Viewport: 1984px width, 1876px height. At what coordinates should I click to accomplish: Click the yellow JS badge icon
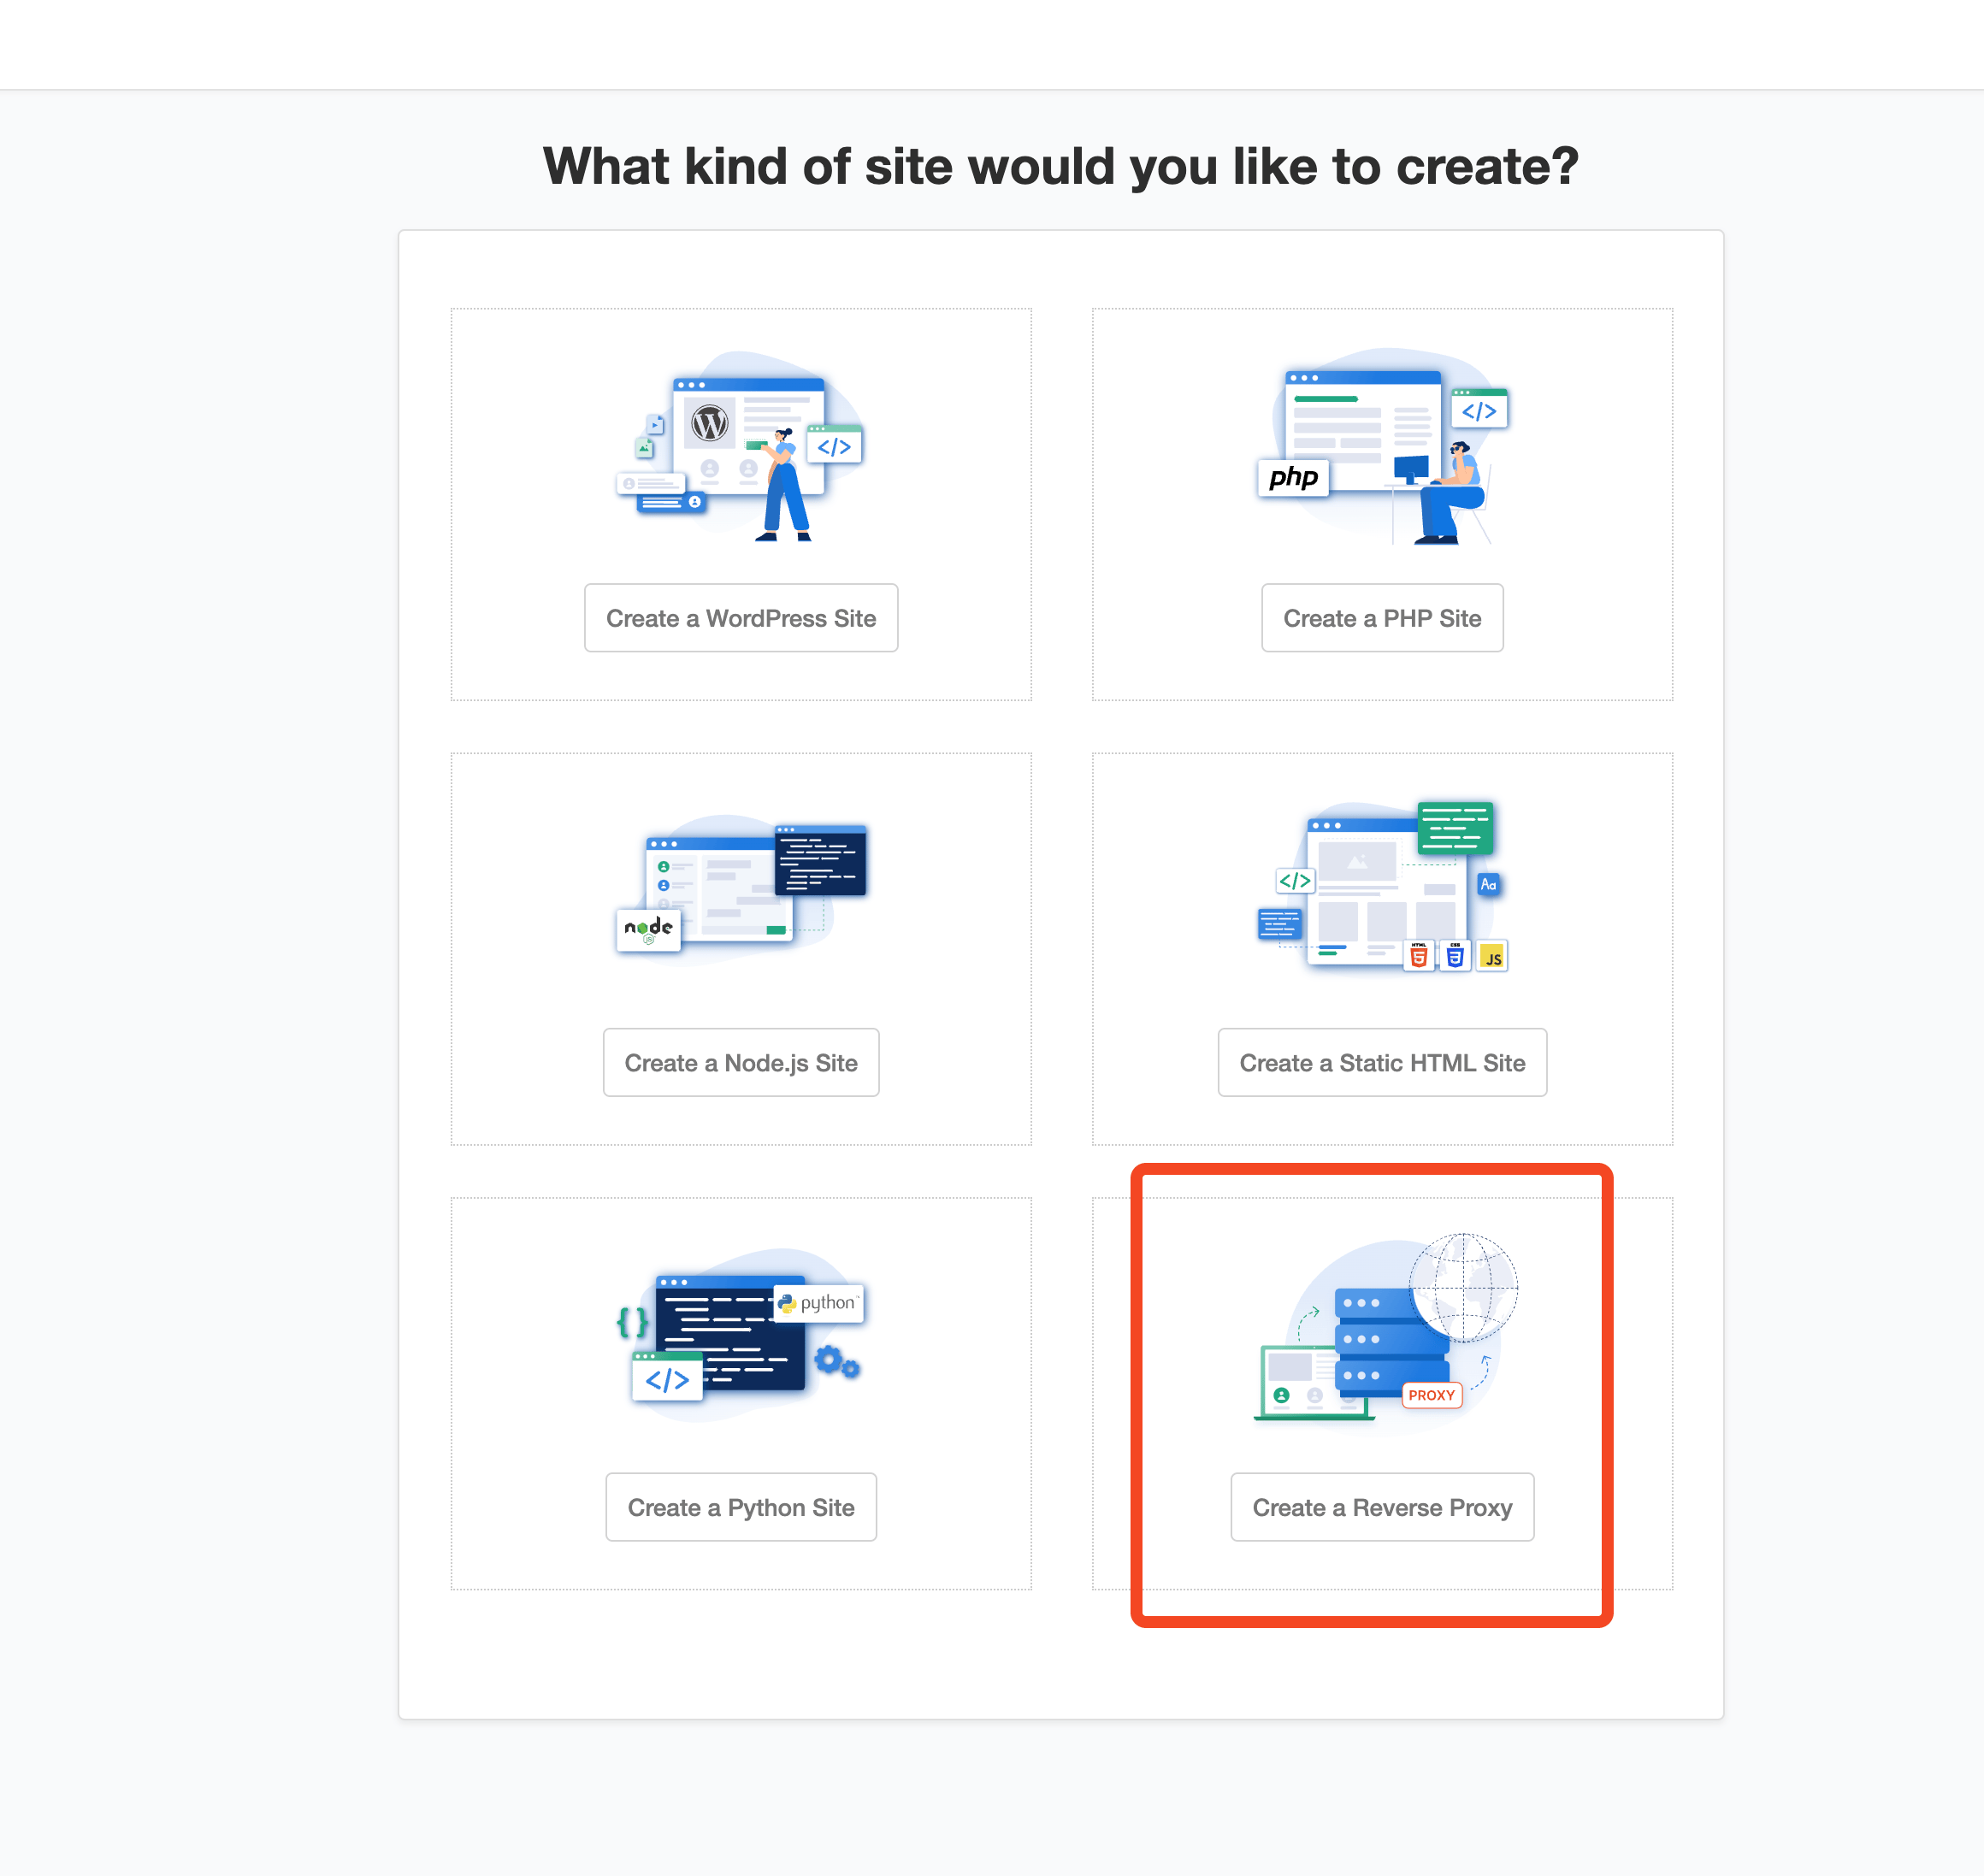tap(1492, 957)
